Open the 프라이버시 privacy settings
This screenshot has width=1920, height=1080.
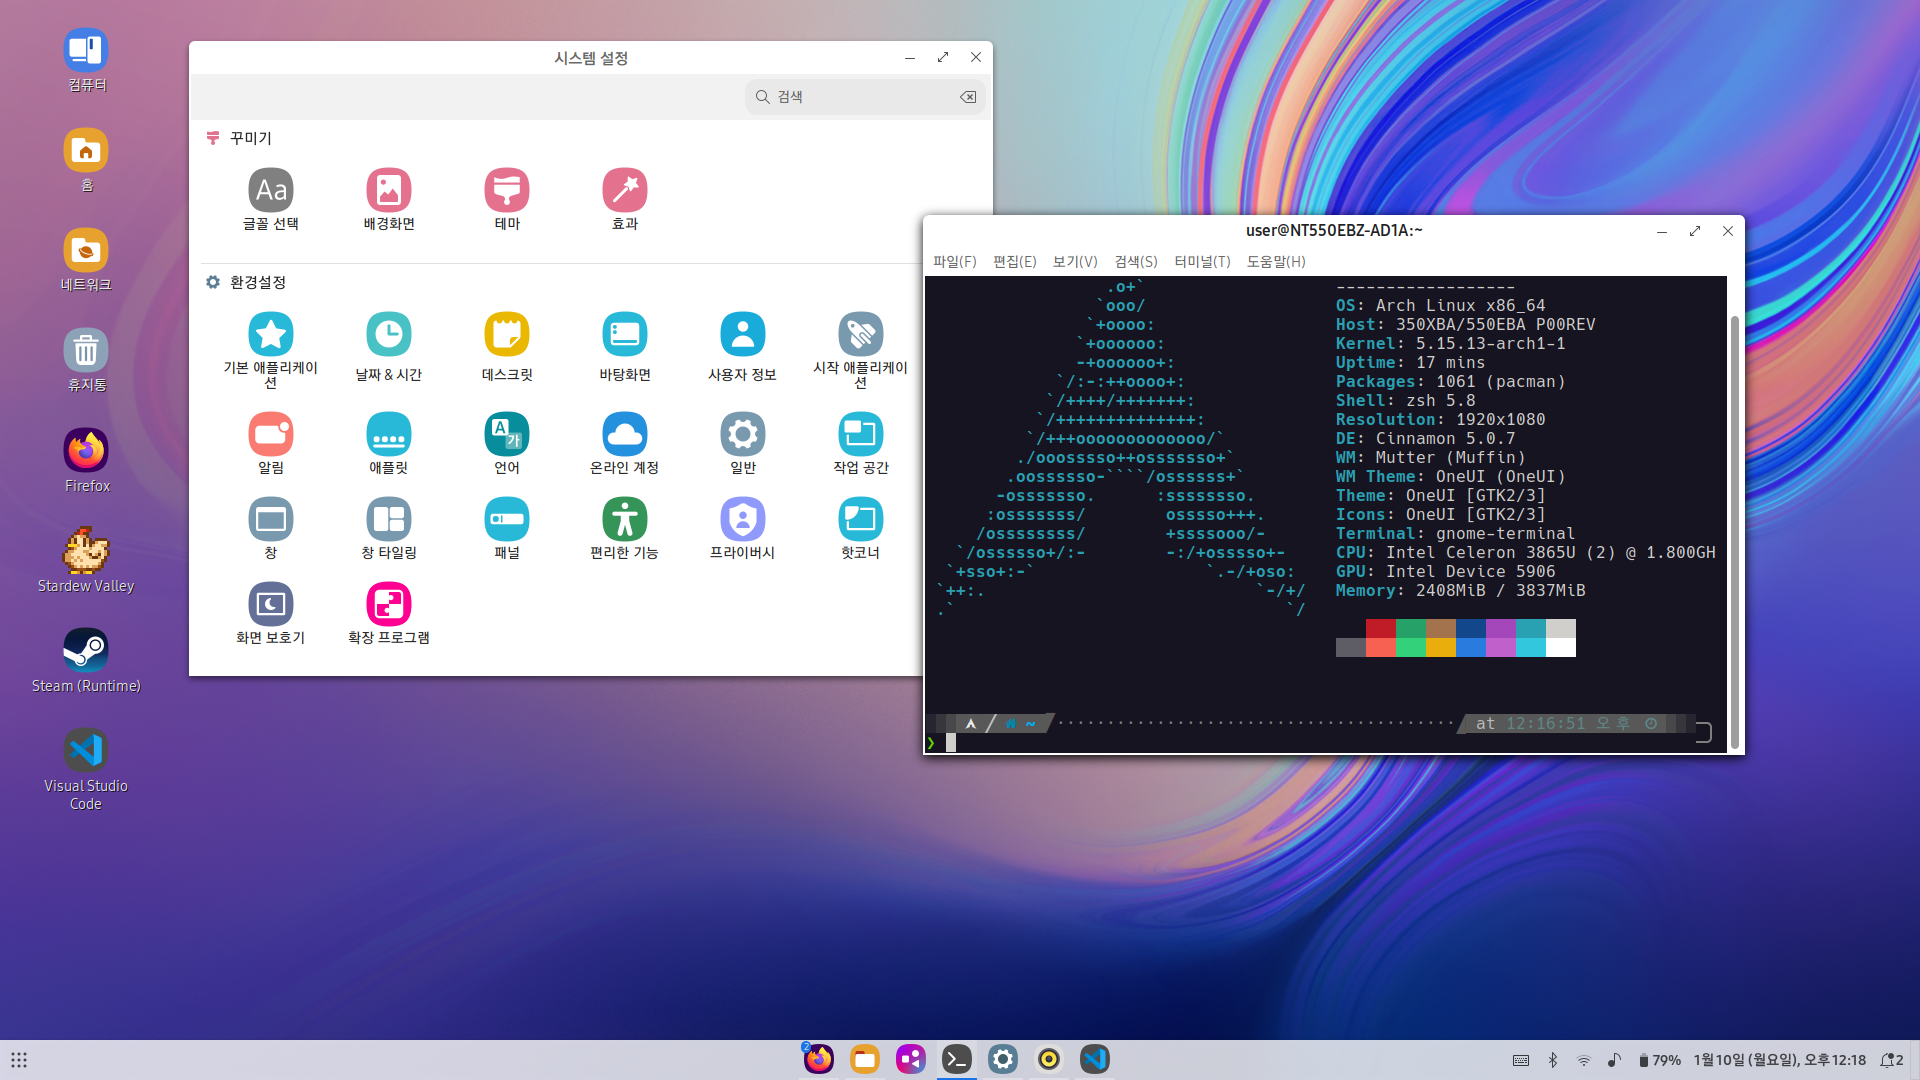coord(743,520)
